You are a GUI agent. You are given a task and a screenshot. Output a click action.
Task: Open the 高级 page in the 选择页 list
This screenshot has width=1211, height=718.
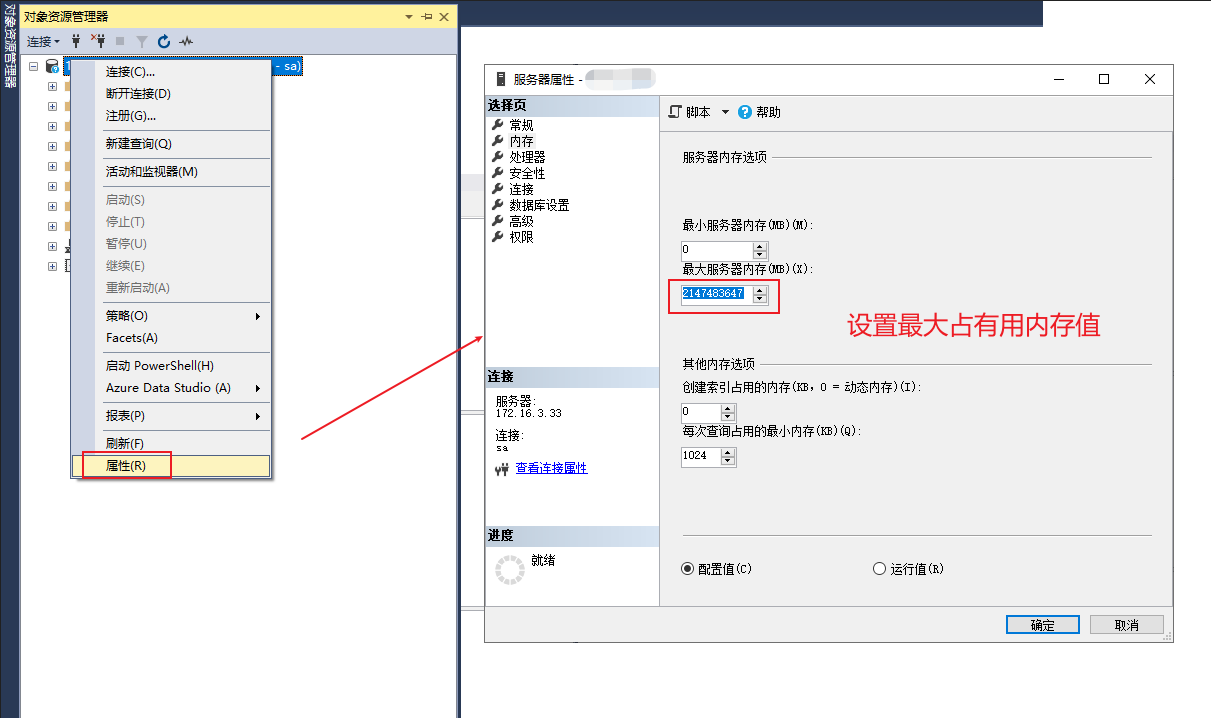point(521,221)
